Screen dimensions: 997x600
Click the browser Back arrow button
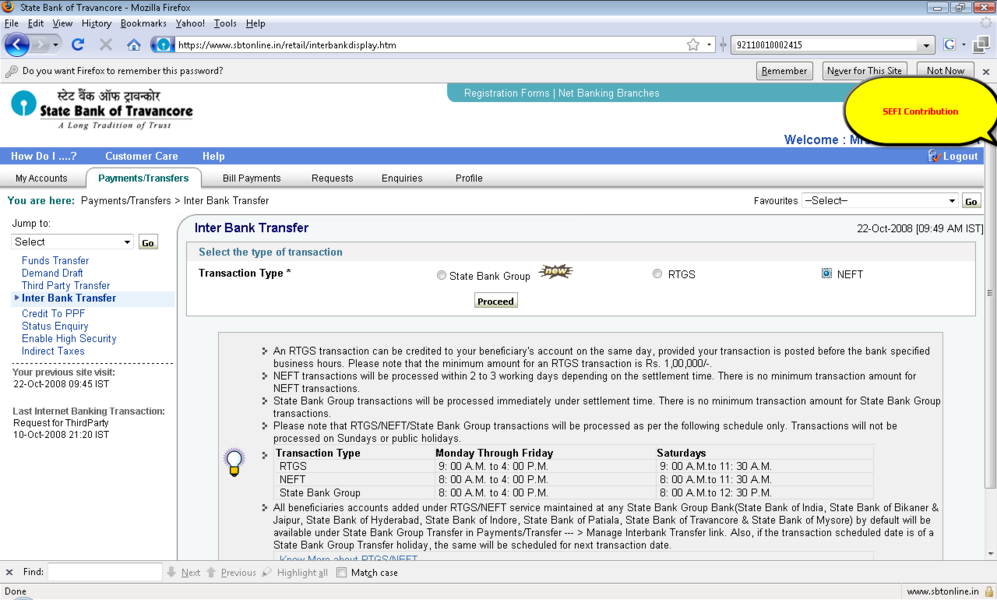click(17, 45)
